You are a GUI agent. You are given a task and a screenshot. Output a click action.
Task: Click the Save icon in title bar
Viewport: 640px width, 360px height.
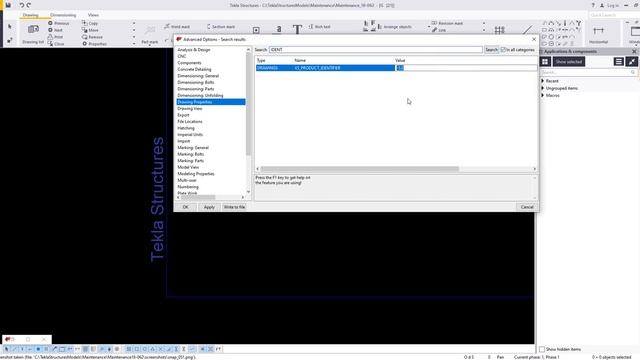tap(8, 5)
